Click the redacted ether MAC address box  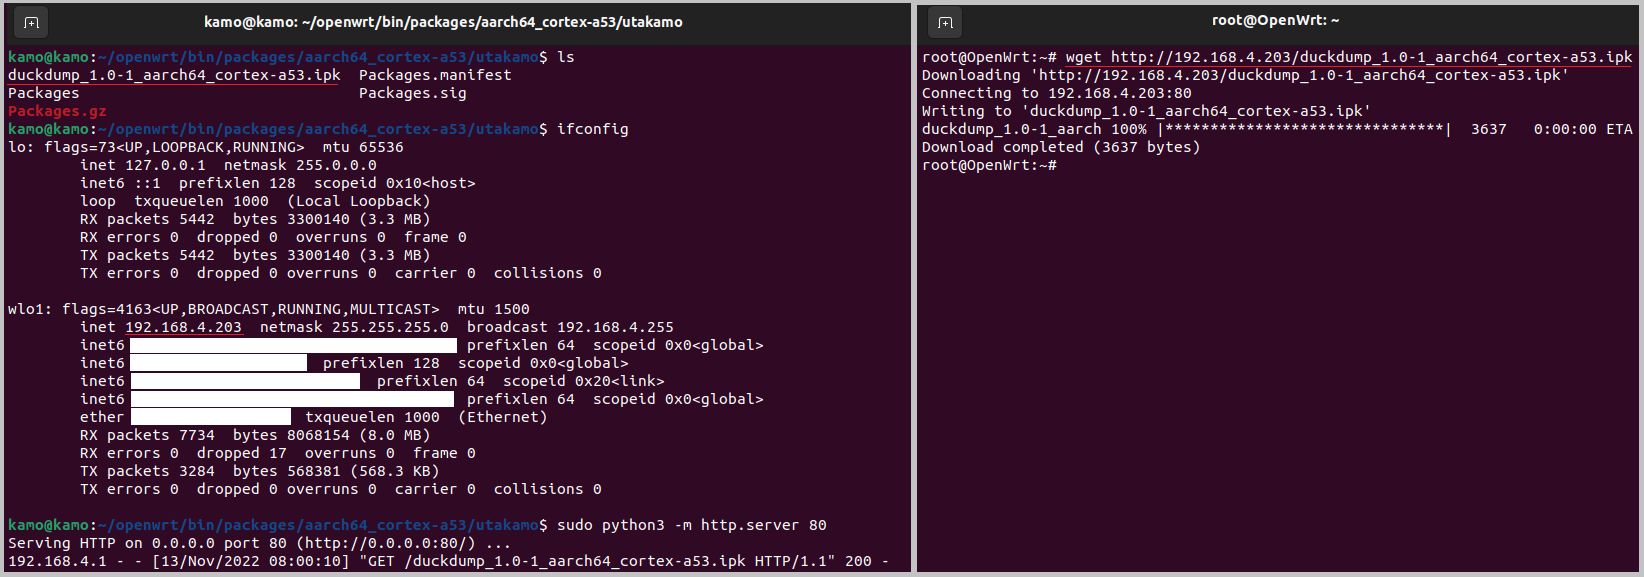coord(211,417)
